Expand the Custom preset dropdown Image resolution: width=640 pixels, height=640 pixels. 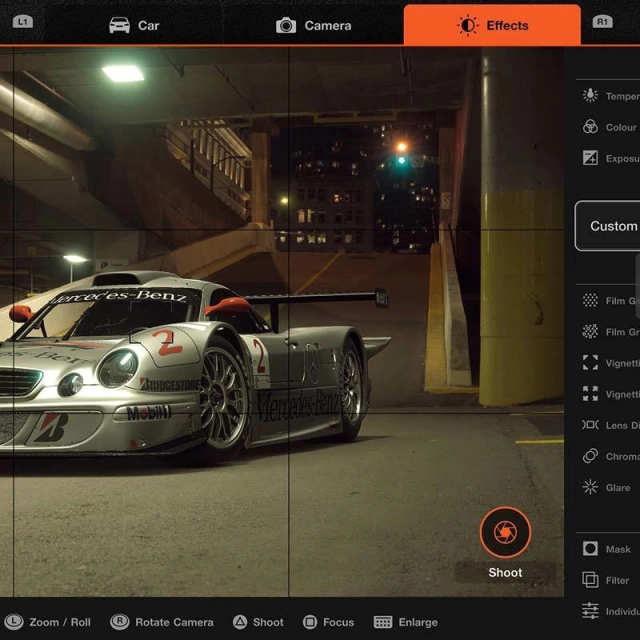610,226
